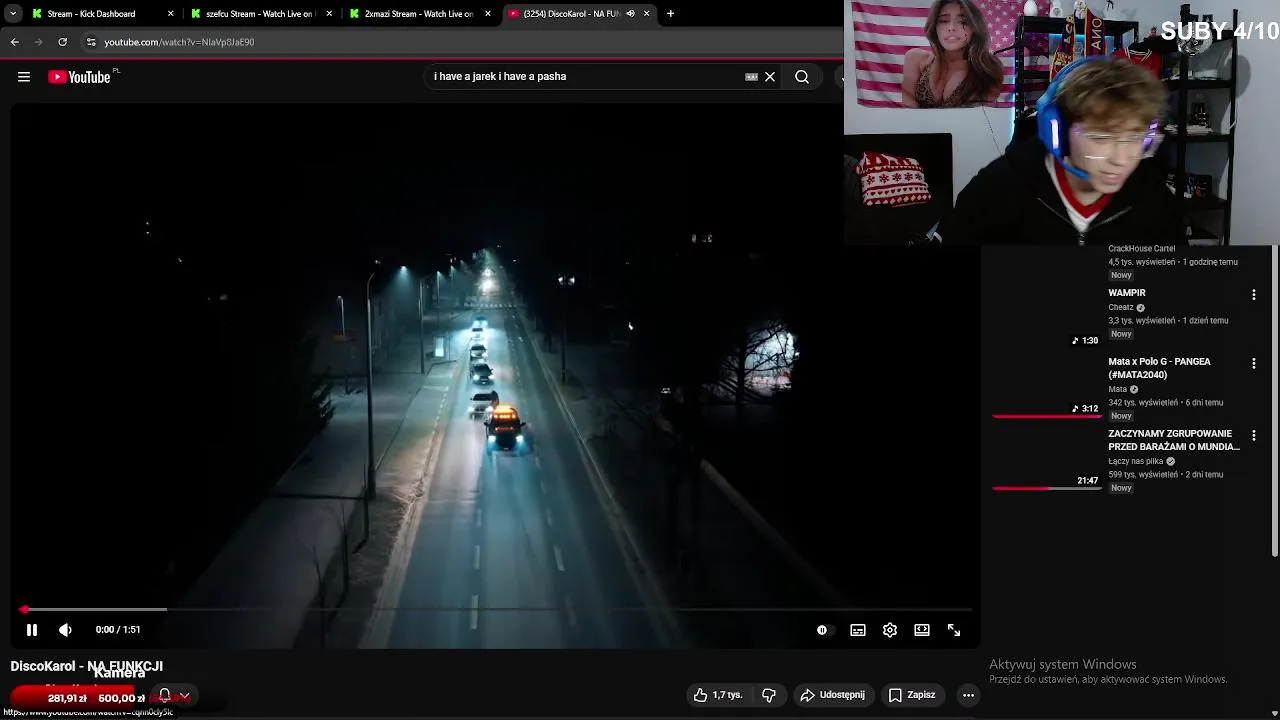
Task: Switch to the 2xmazi Stream tab
Action: 419,14
